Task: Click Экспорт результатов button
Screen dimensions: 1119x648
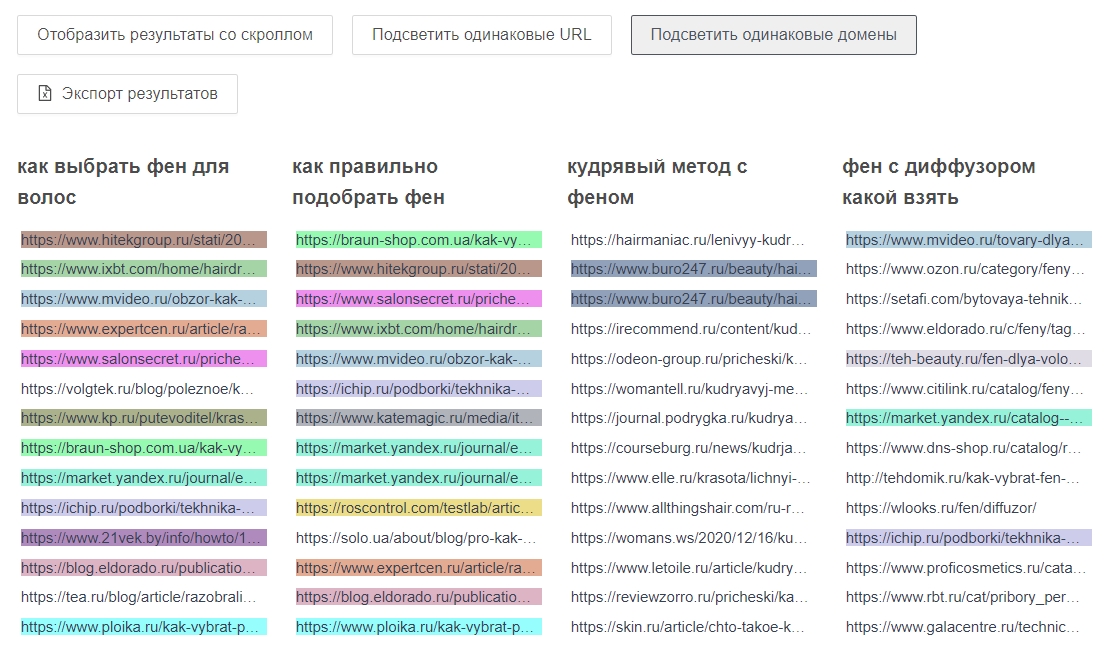Action: [x=127, y=94]
